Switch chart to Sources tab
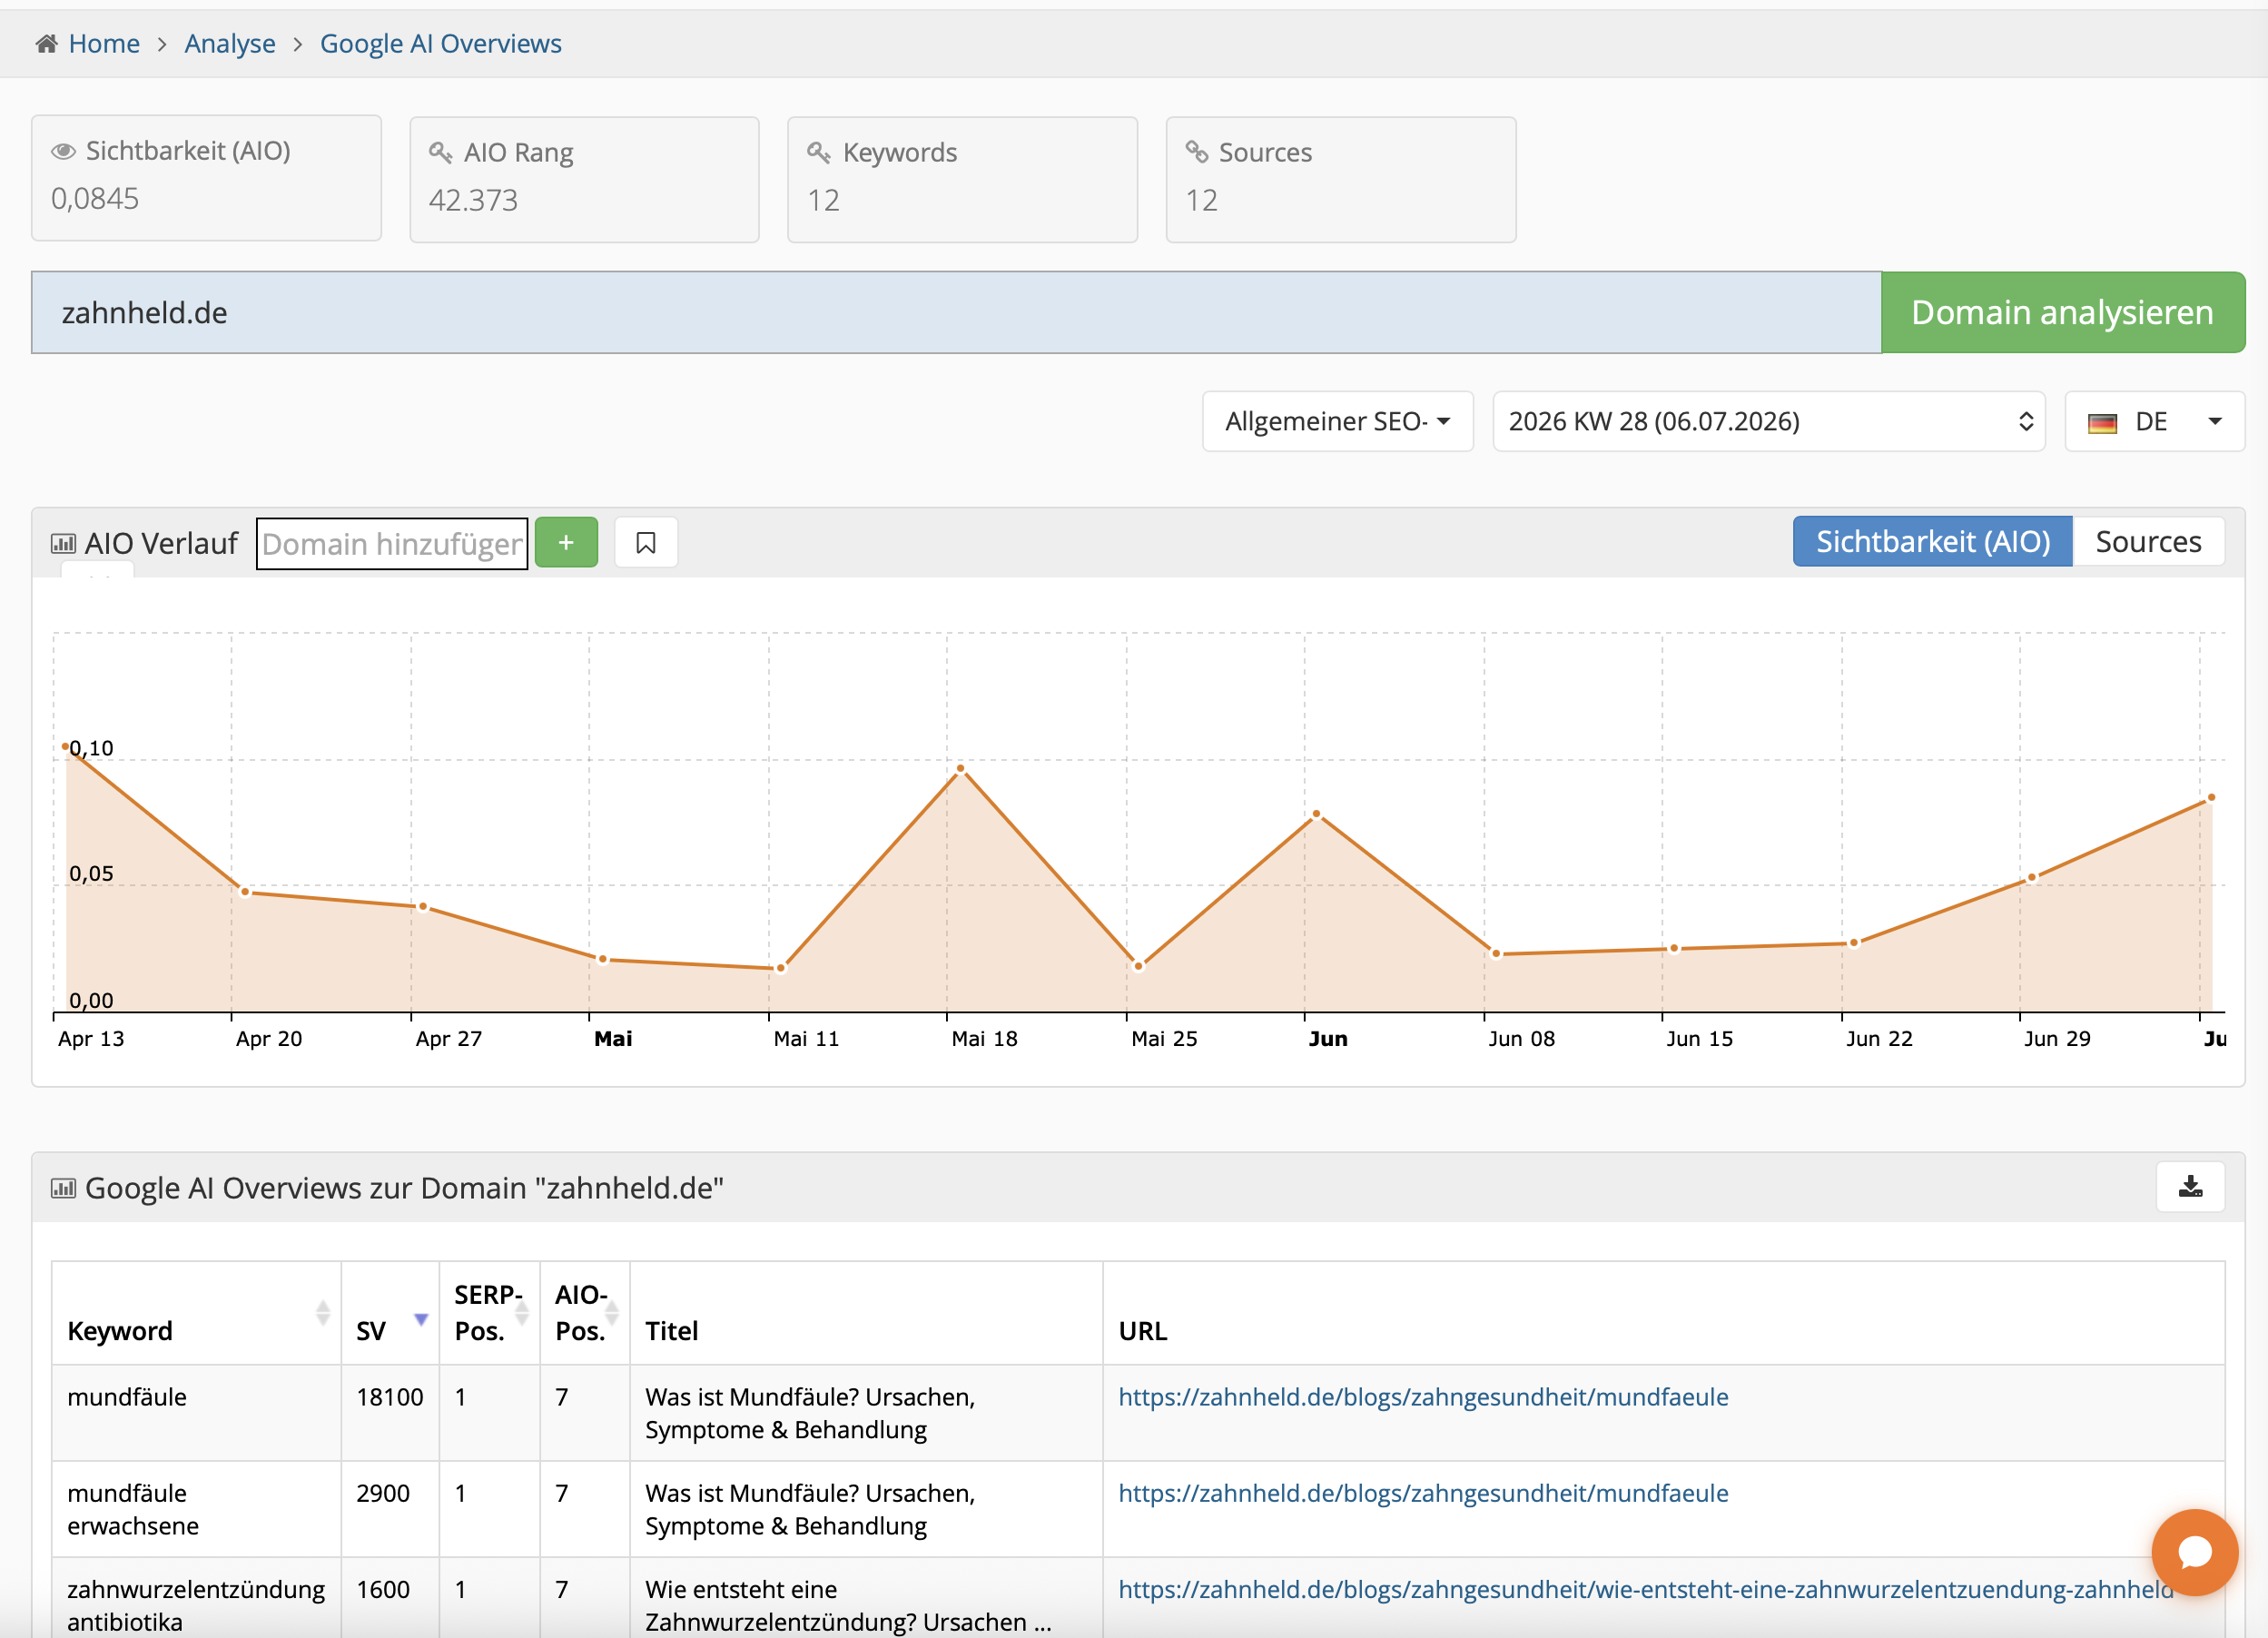2268x1638 pixels. coord(2148,541)
